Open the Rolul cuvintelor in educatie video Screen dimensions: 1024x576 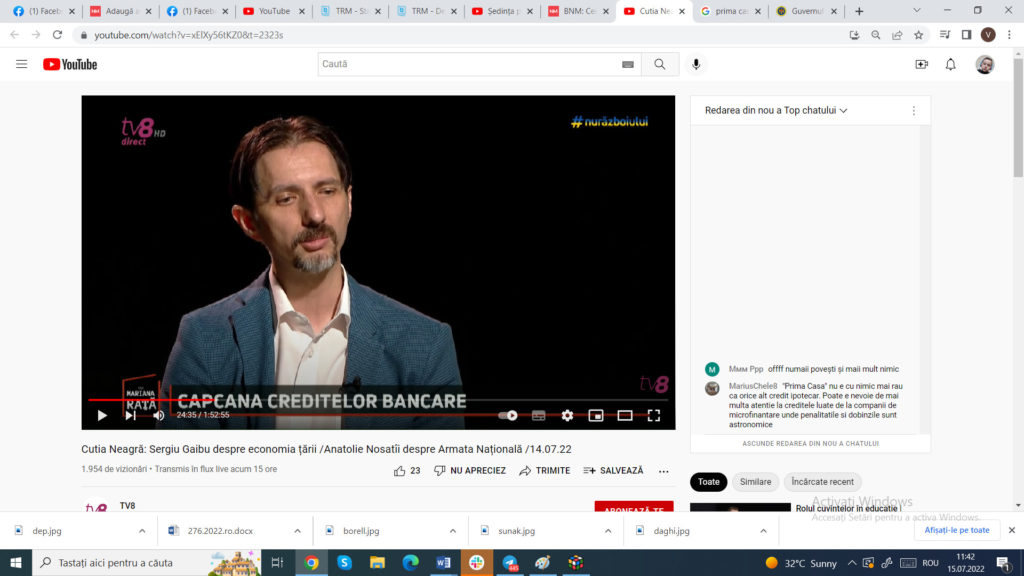[x=848, y=508]
